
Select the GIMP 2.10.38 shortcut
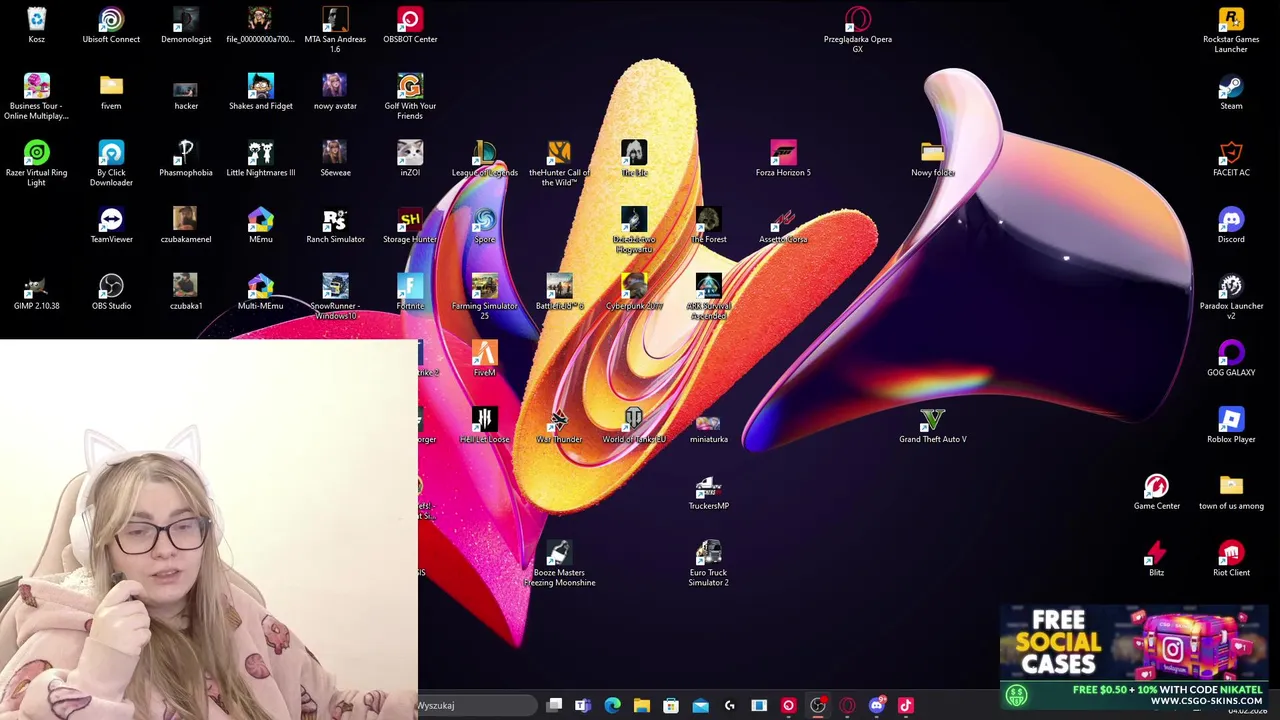[x=36, y=293]
